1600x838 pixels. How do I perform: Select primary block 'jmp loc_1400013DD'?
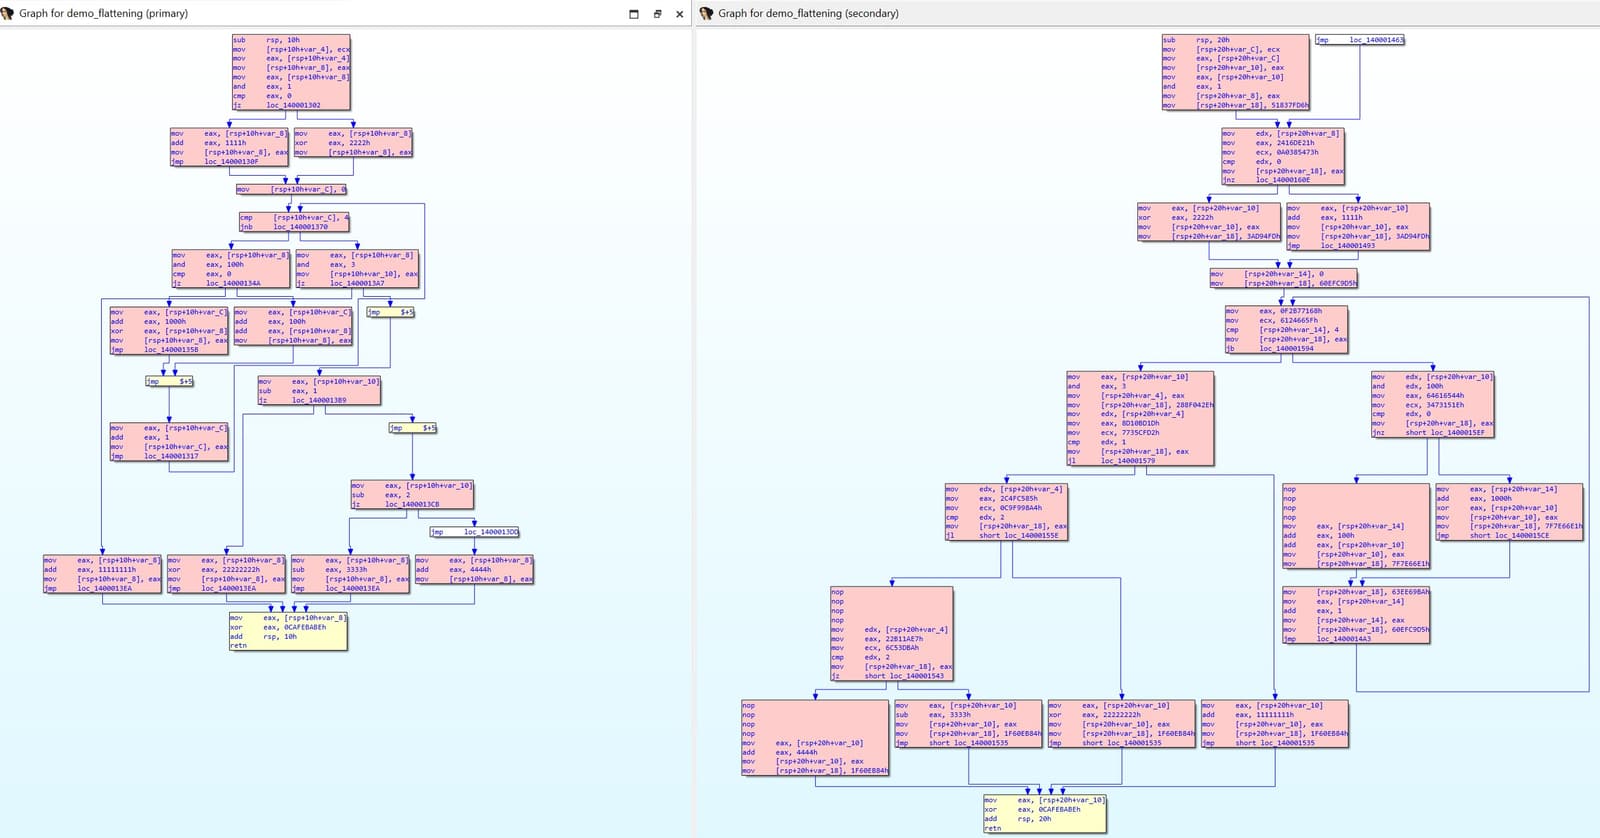click(474, 532)
